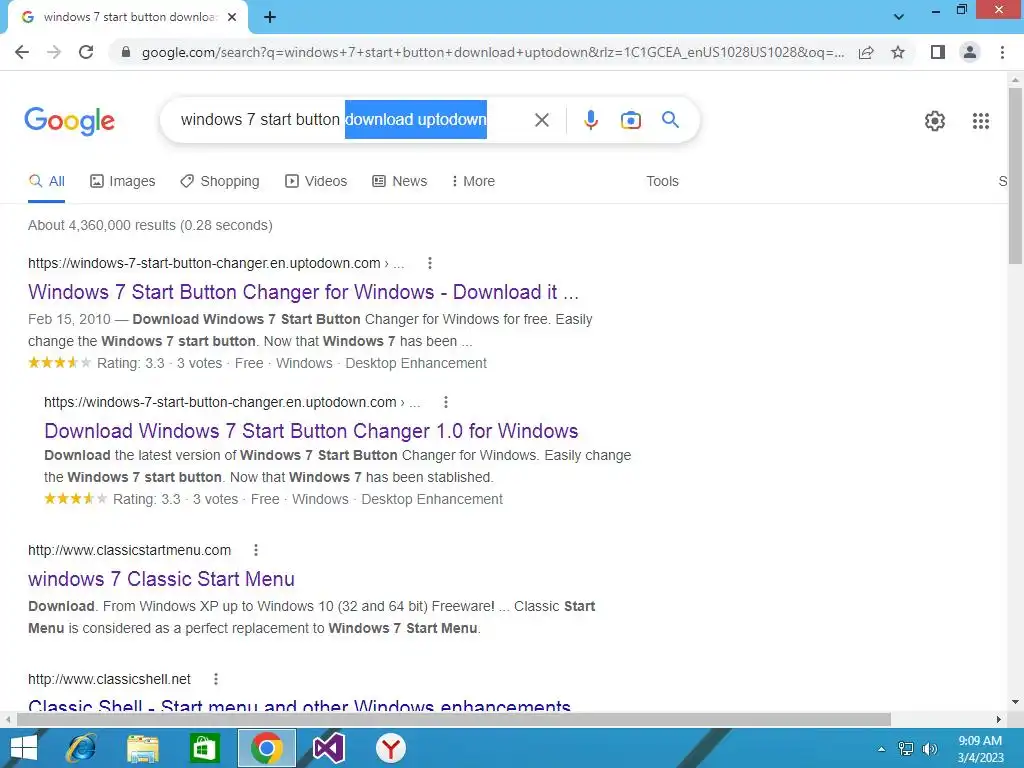Screen dimensions: 1024x768
Task: Expand the tab search chevron
Action: click(899, 18)
